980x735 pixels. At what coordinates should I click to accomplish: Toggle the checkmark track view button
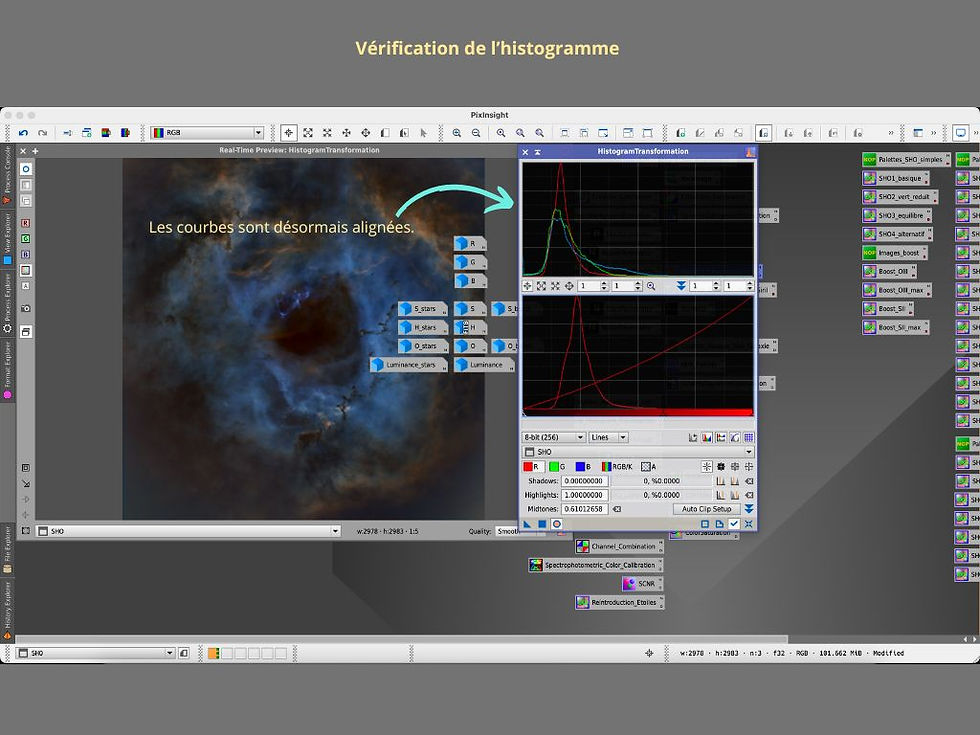[734, 524]
